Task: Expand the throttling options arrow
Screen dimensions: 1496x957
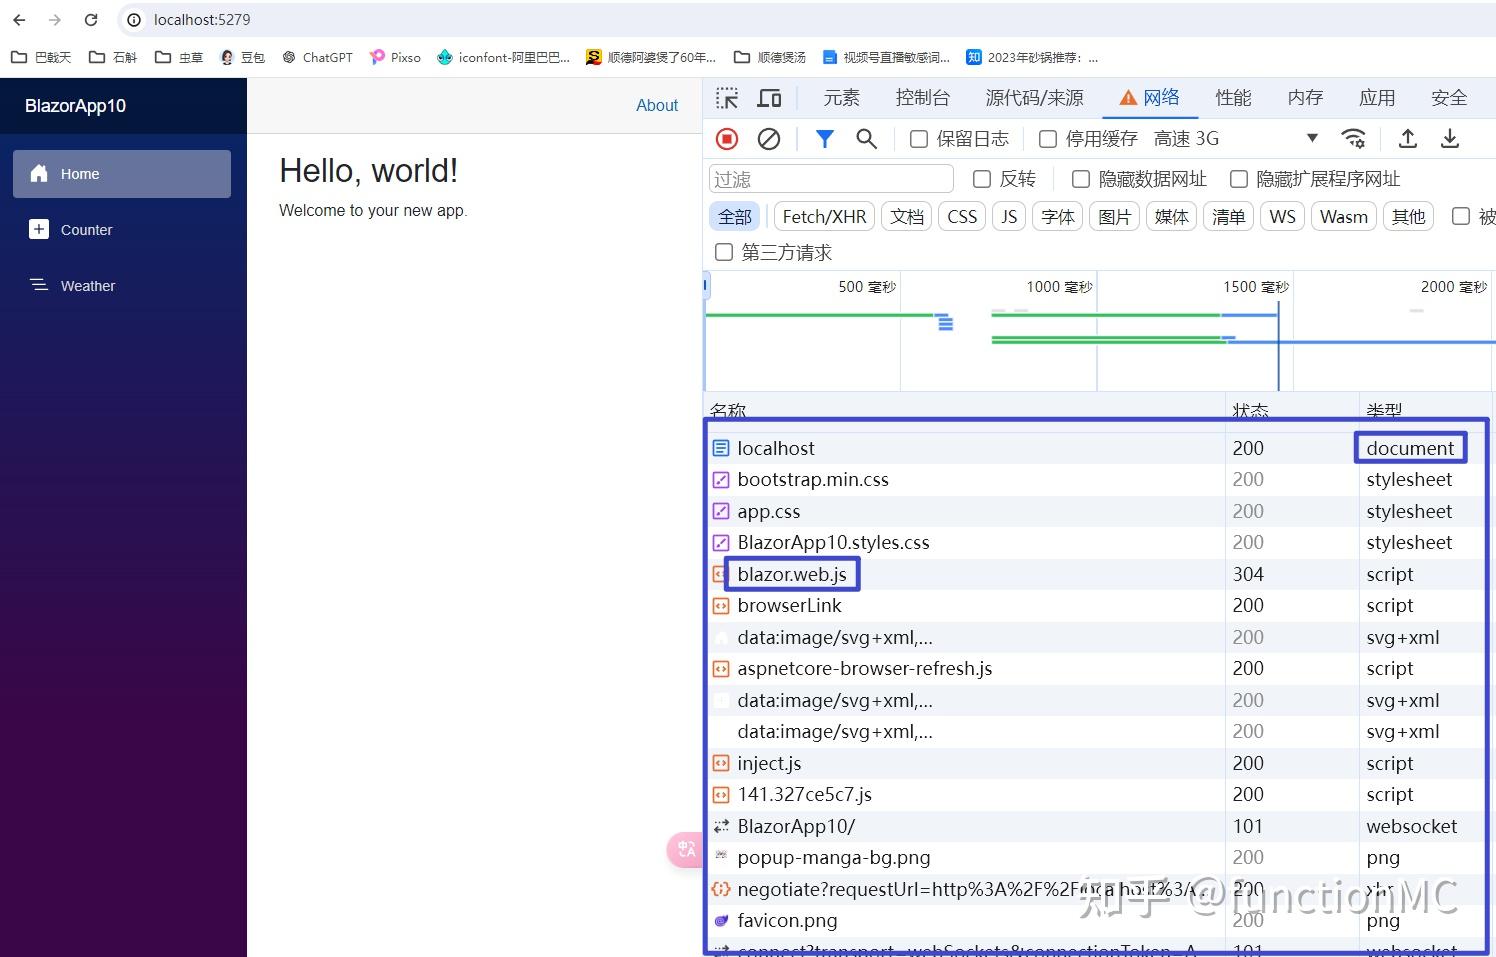Action: tap(1310, 138)
